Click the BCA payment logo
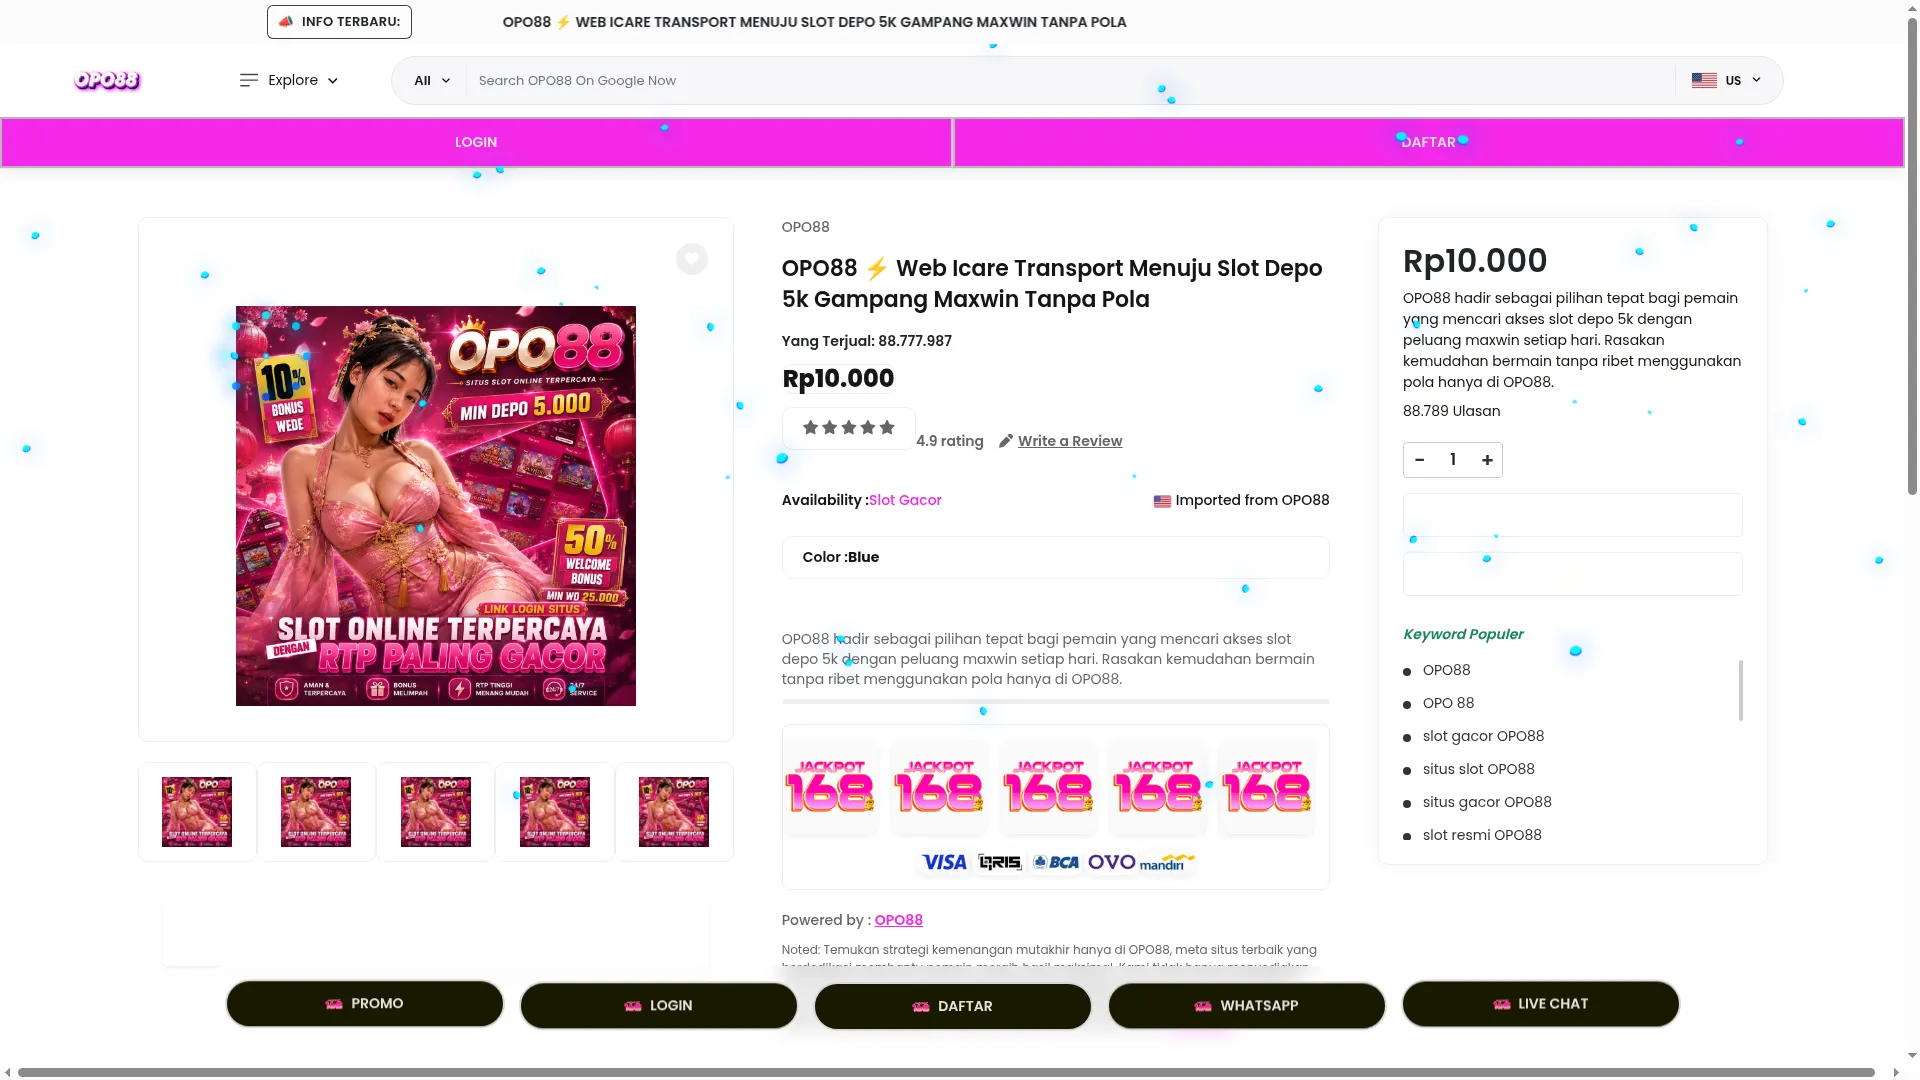1920x1080 pixels. click(x=1056, y=862)
